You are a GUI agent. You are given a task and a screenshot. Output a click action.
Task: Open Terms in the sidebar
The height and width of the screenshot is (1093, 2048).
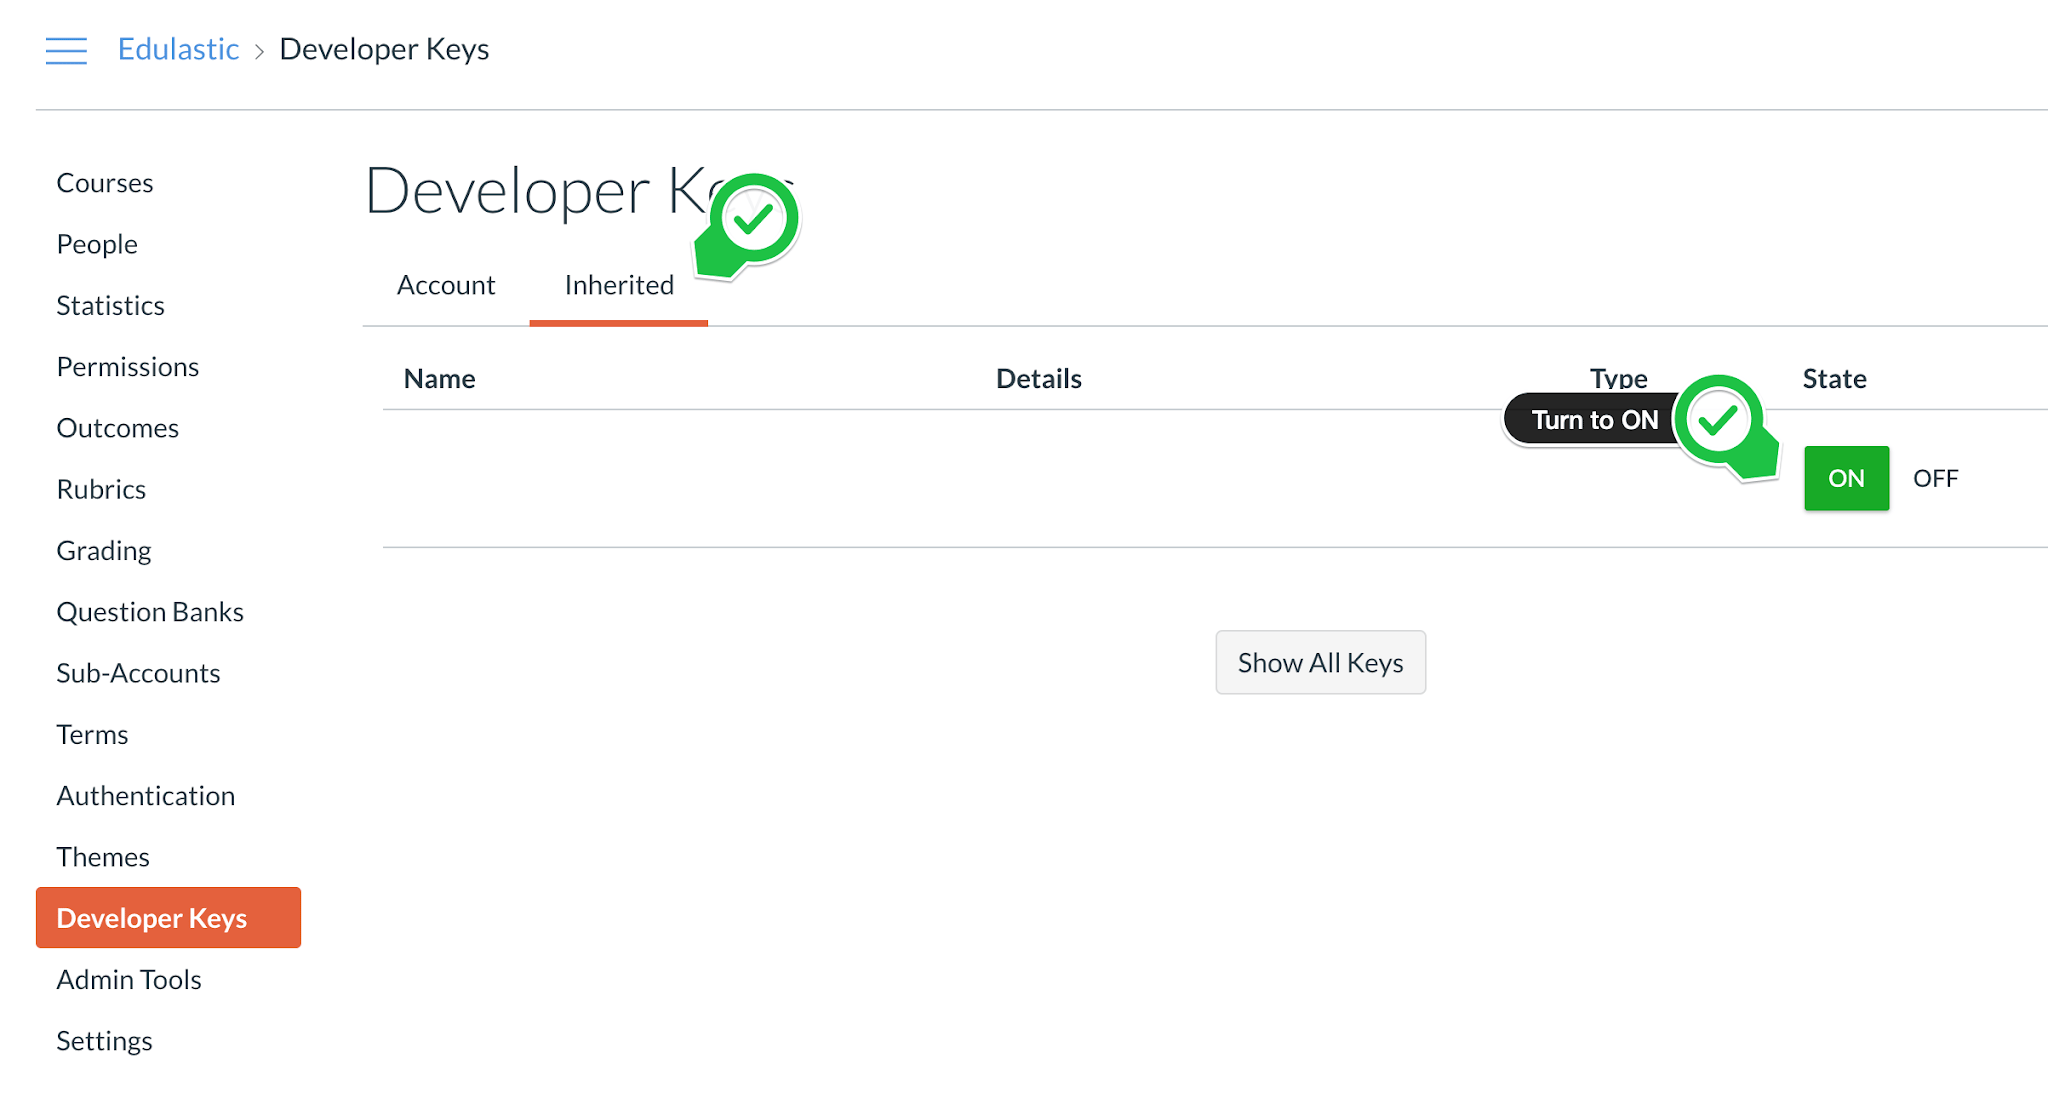pyautogui.click(x=92, y=735)
